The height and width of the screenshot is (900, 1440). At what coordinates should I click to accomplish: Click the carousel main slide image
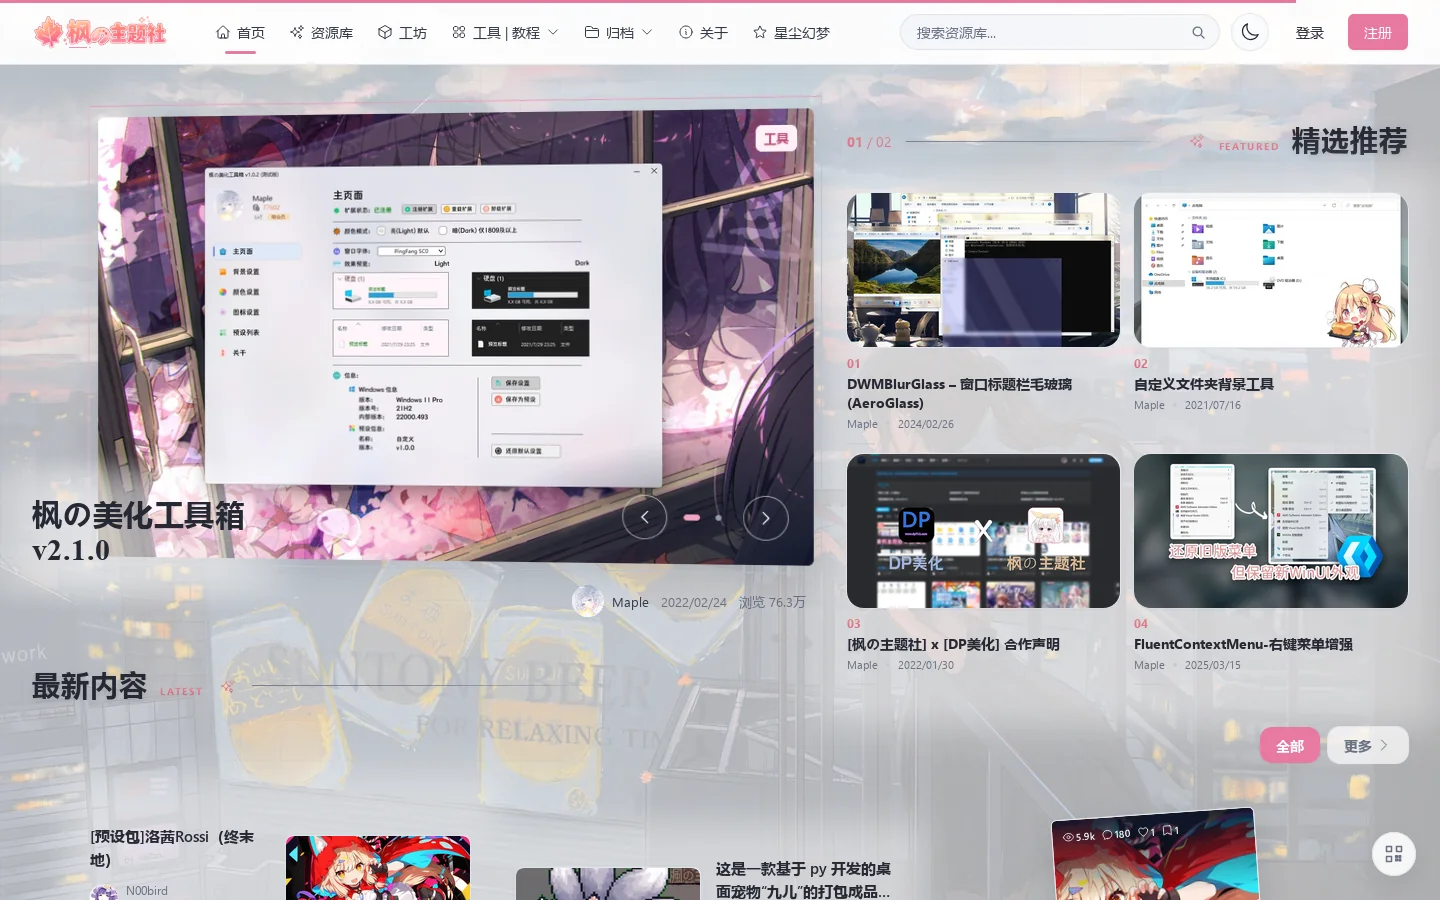[456, 337]
